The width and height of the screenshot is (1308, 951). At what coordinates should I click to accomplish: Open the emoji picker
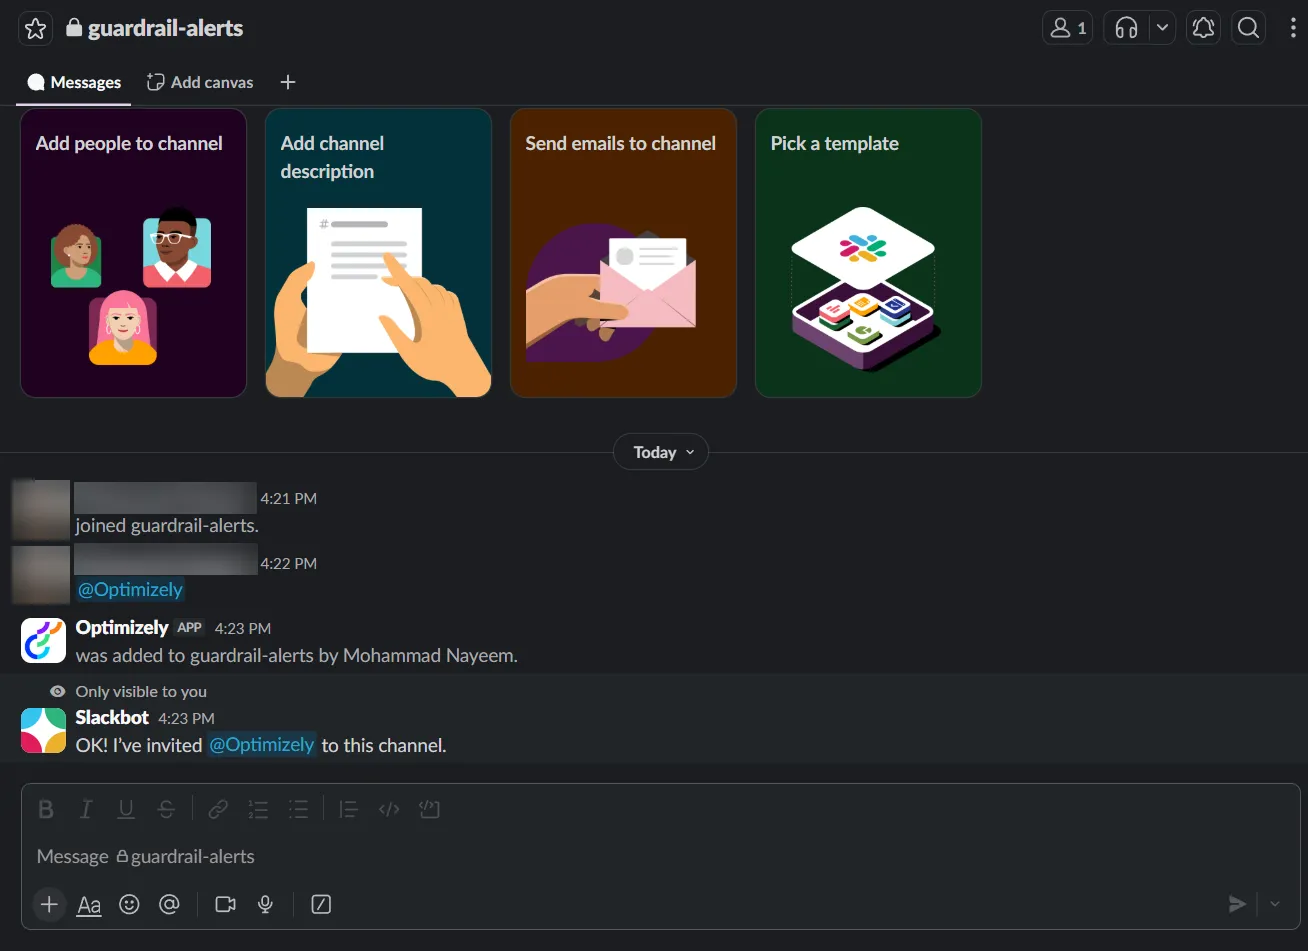tap(129, 905)
